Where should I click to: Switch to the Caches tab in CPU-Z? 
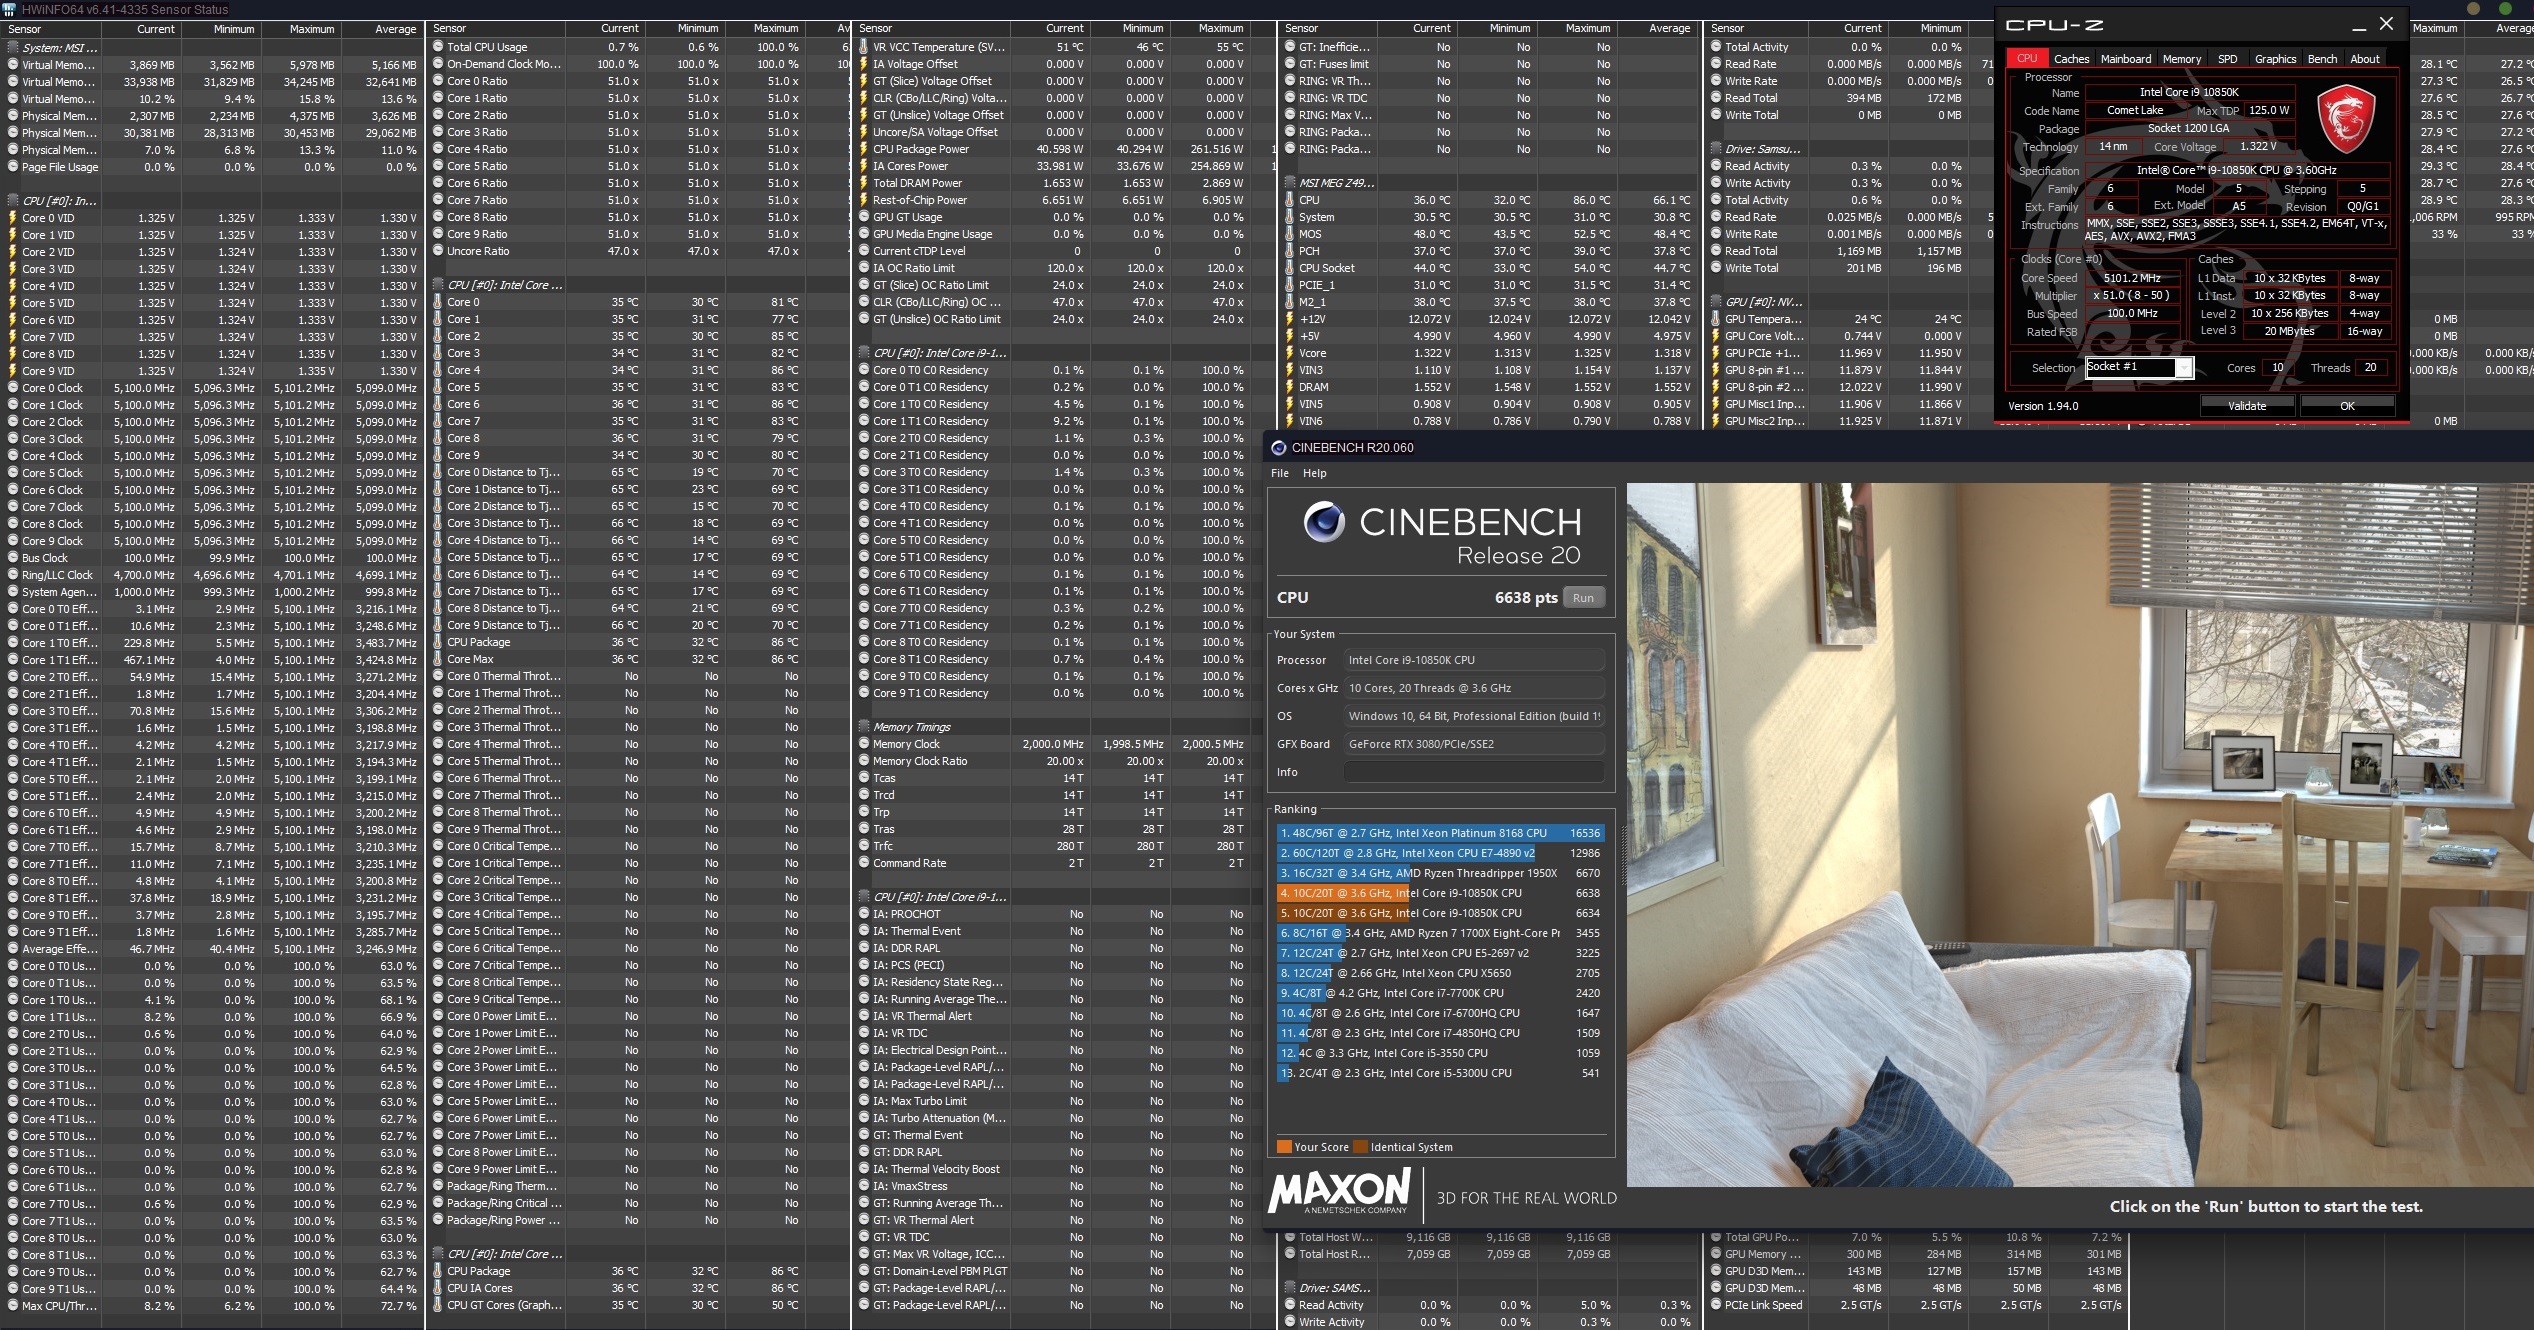tap(2071, 59)
